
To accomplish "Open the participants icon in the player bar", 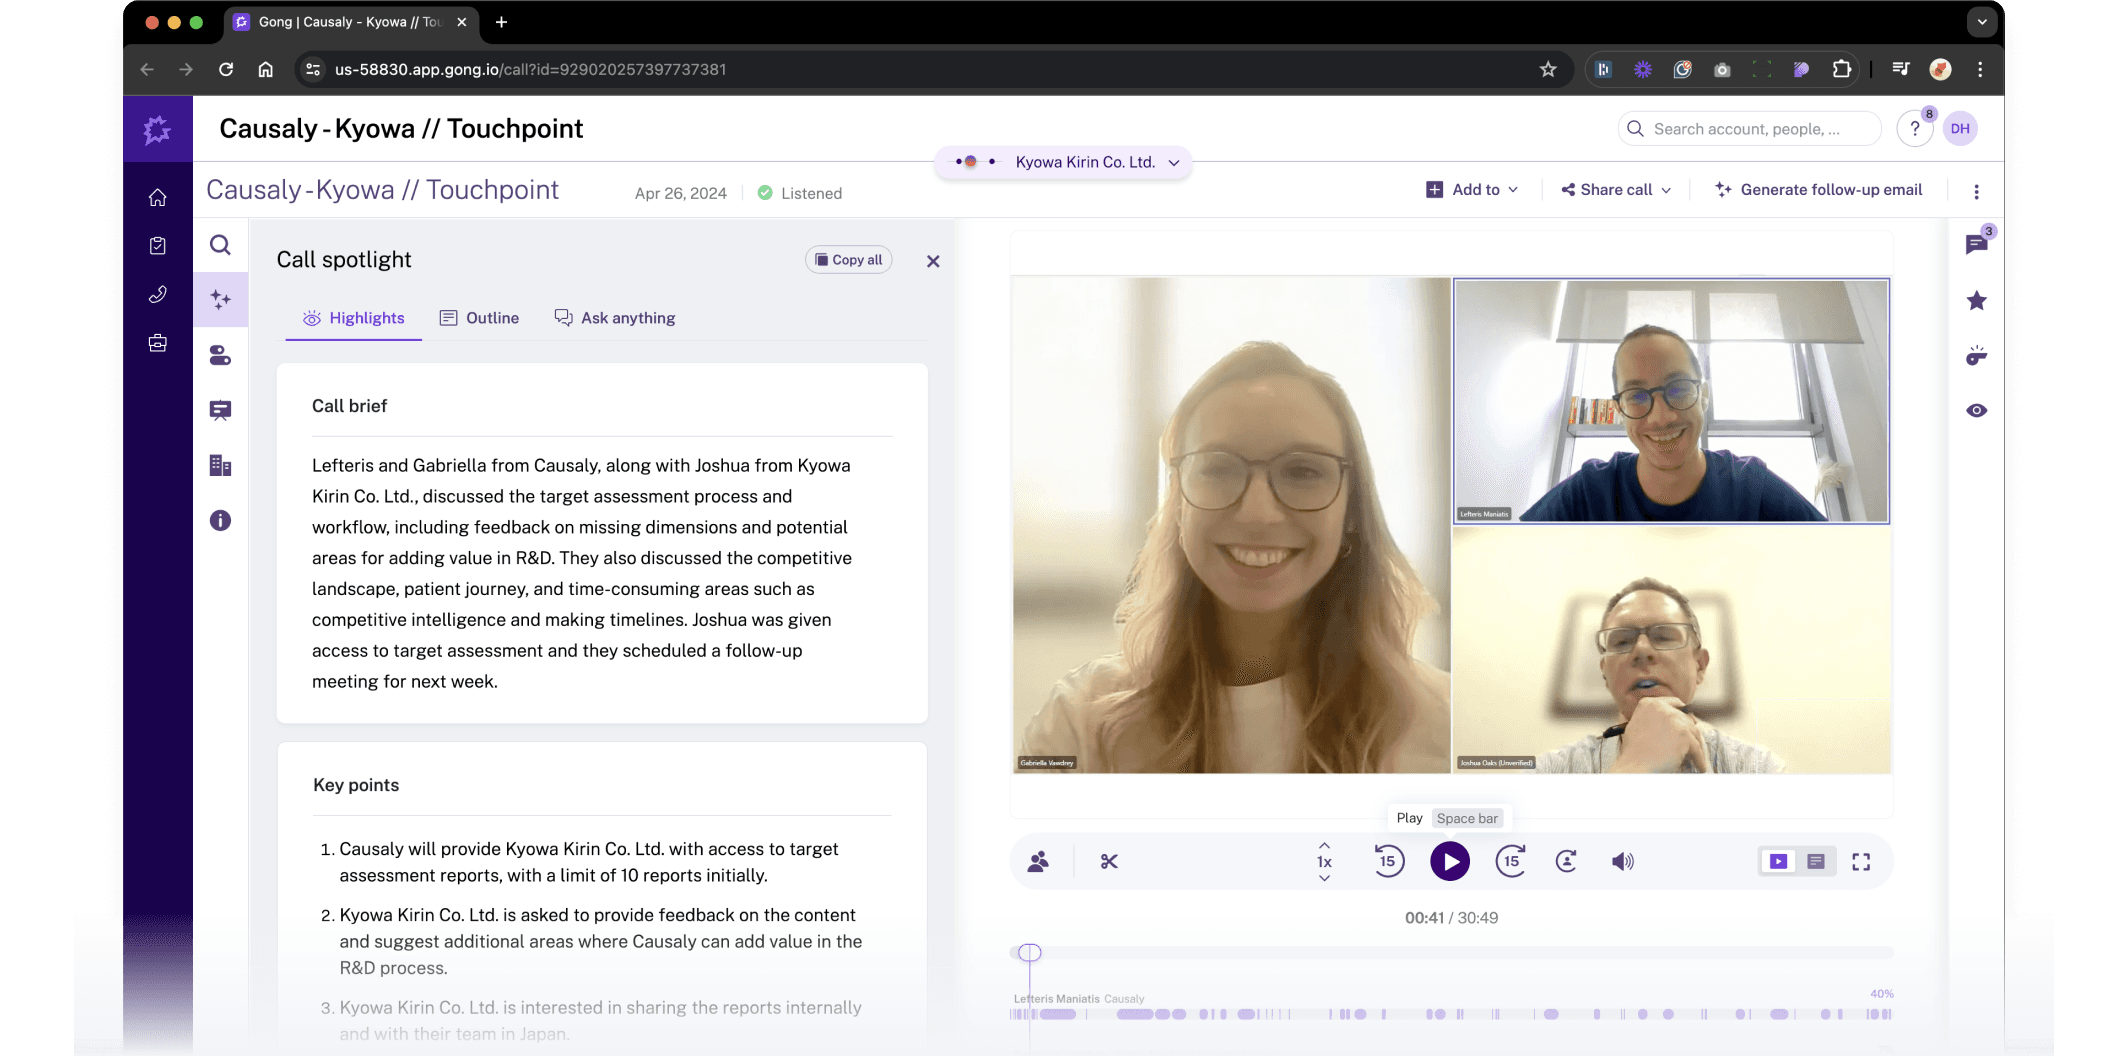I will [x=1038, y=861].
